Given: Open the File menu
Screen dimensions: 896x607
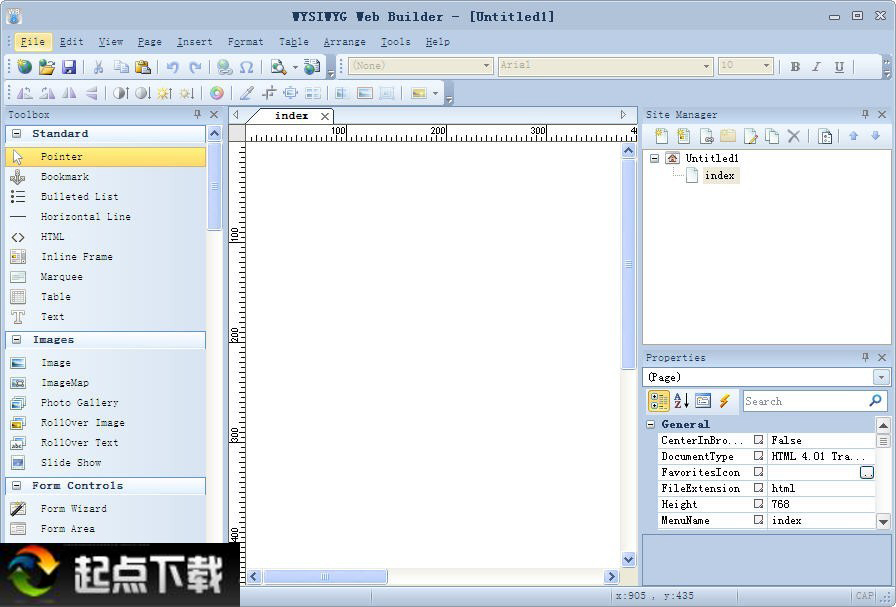Looking at the screenshot, I should [x=33, y=42].
